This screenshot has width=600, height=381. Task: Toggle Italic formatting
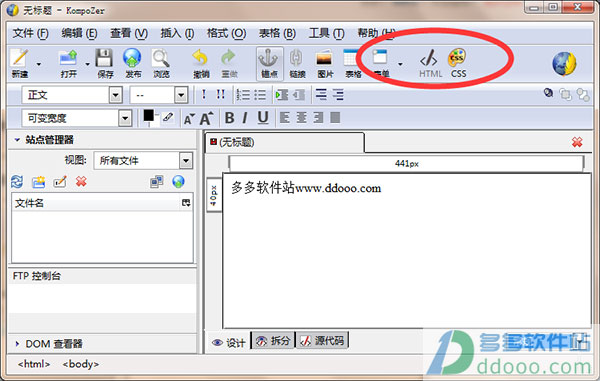245,118
